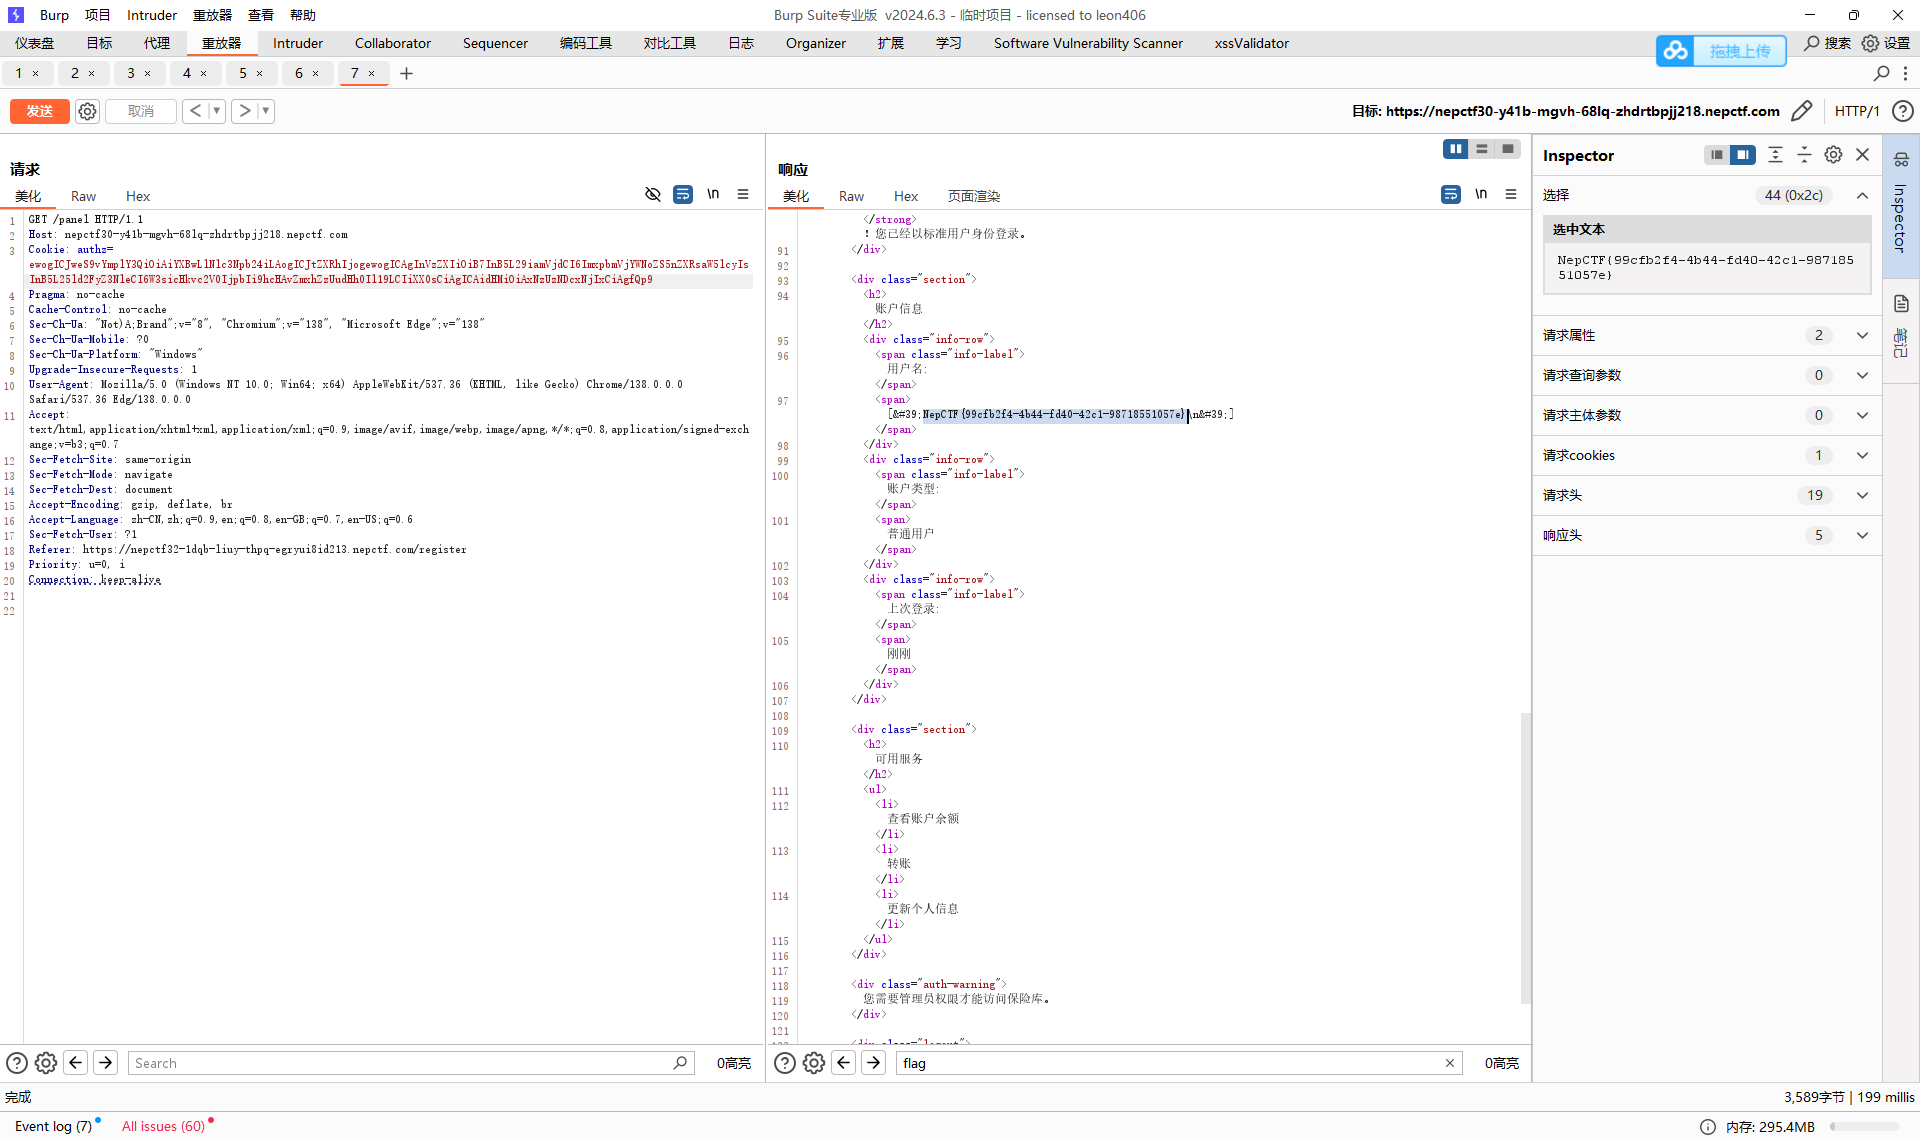Open the history dropdown next to the back arrow
The height and width of the screenshot is (1140, 1920).
point(217,111)
